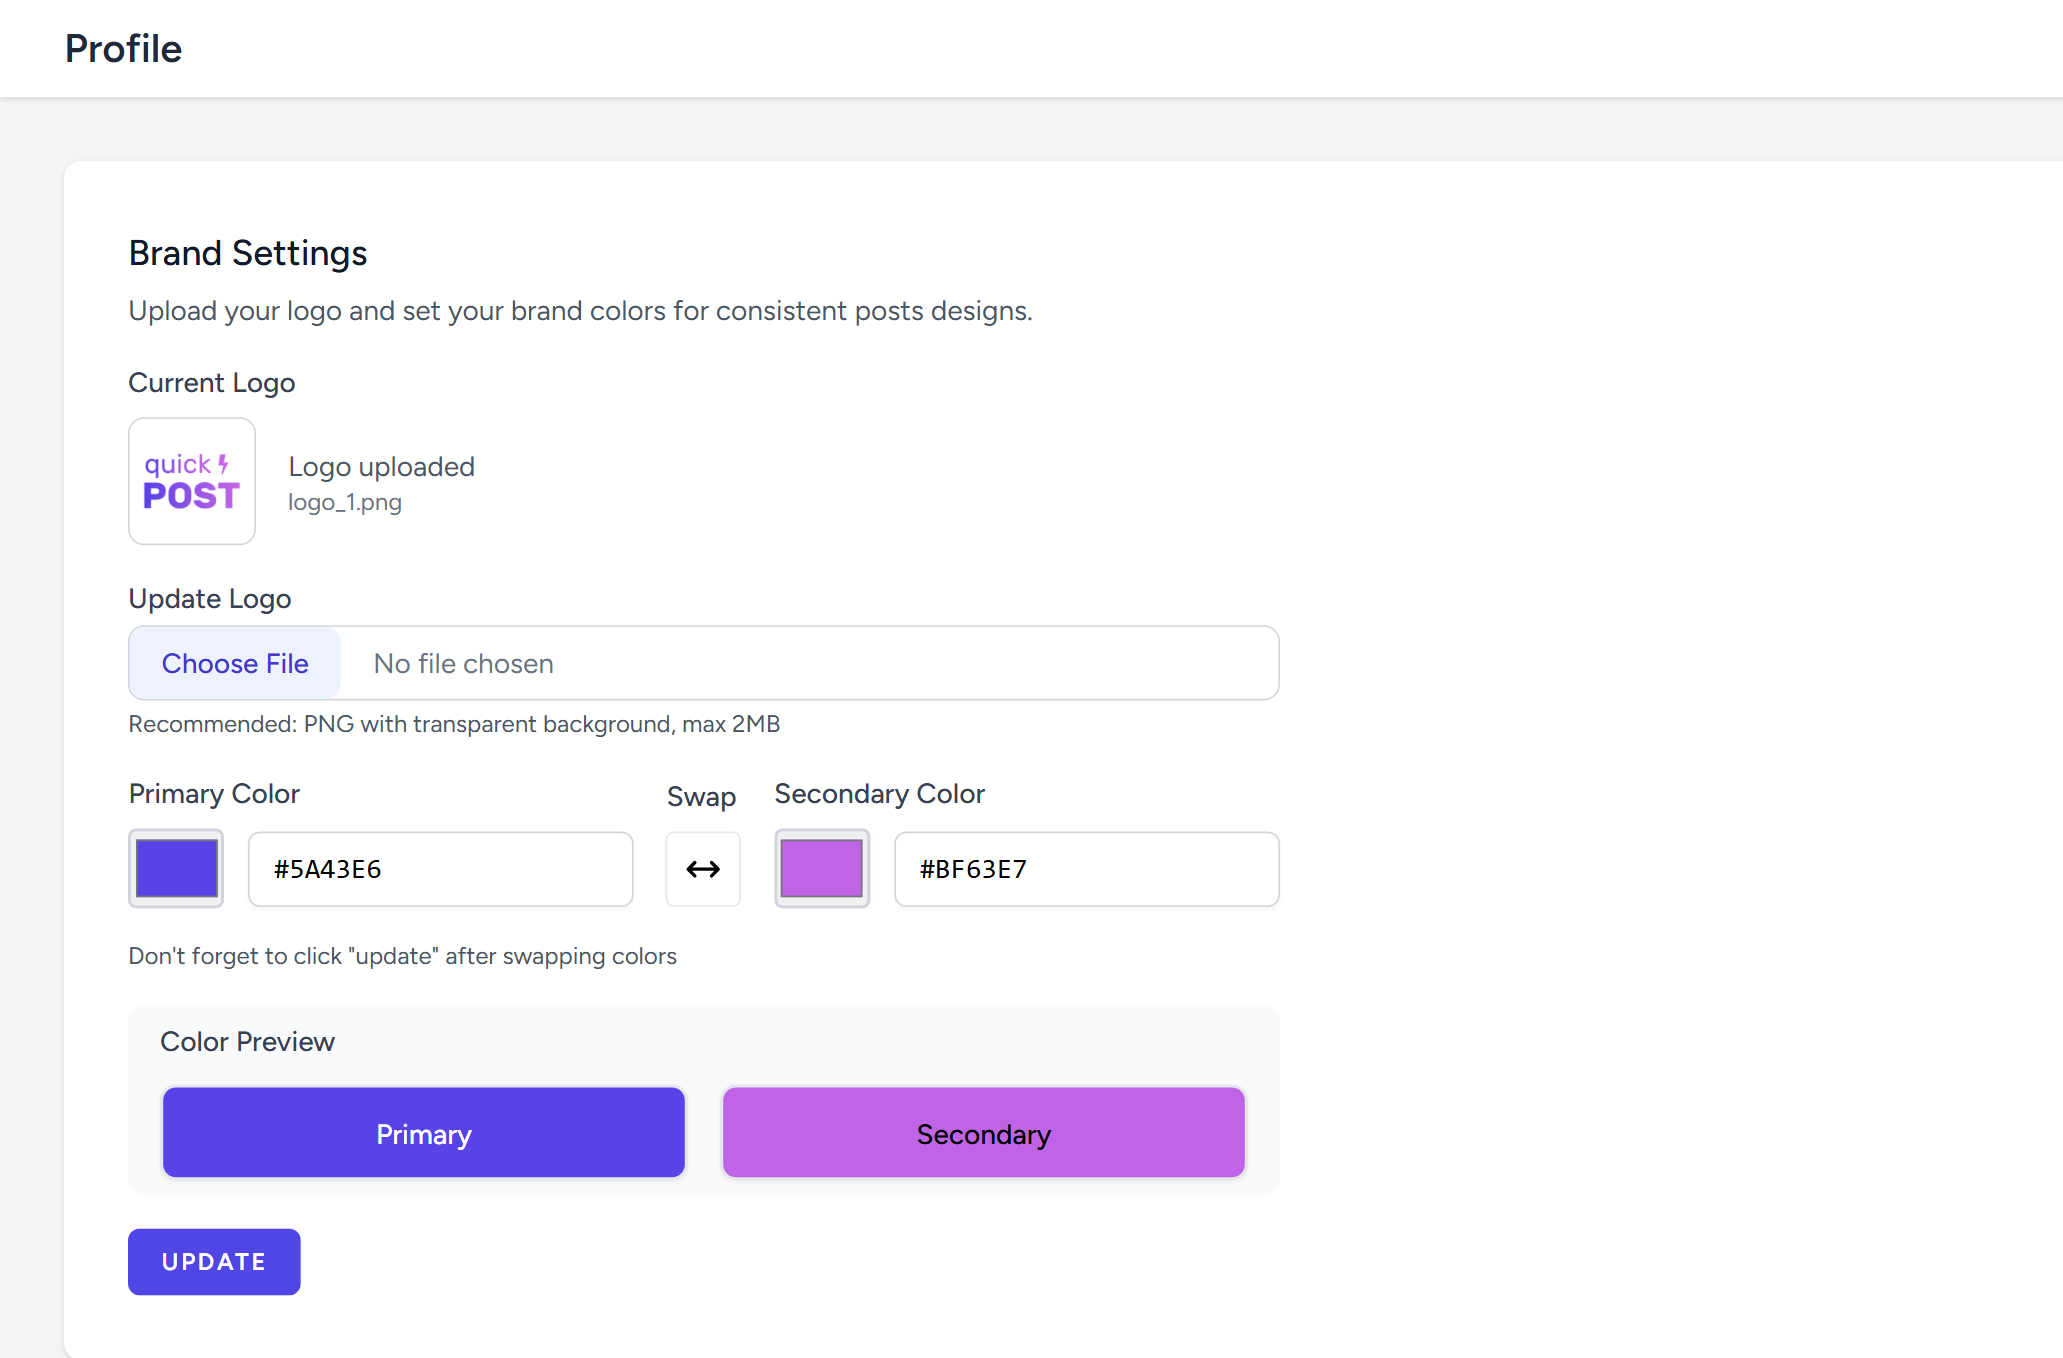The width and height of the screenshot is (2063, 1358).
Task: Click the swap colors arrow icon
Action: point(703,869)
